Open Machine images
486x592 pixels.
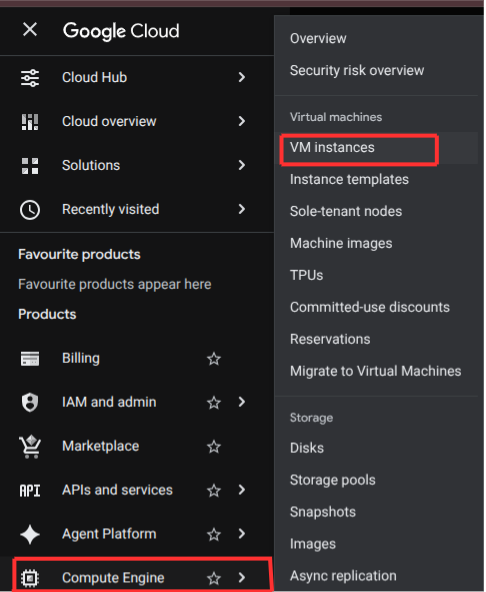[x=341, y=244]
